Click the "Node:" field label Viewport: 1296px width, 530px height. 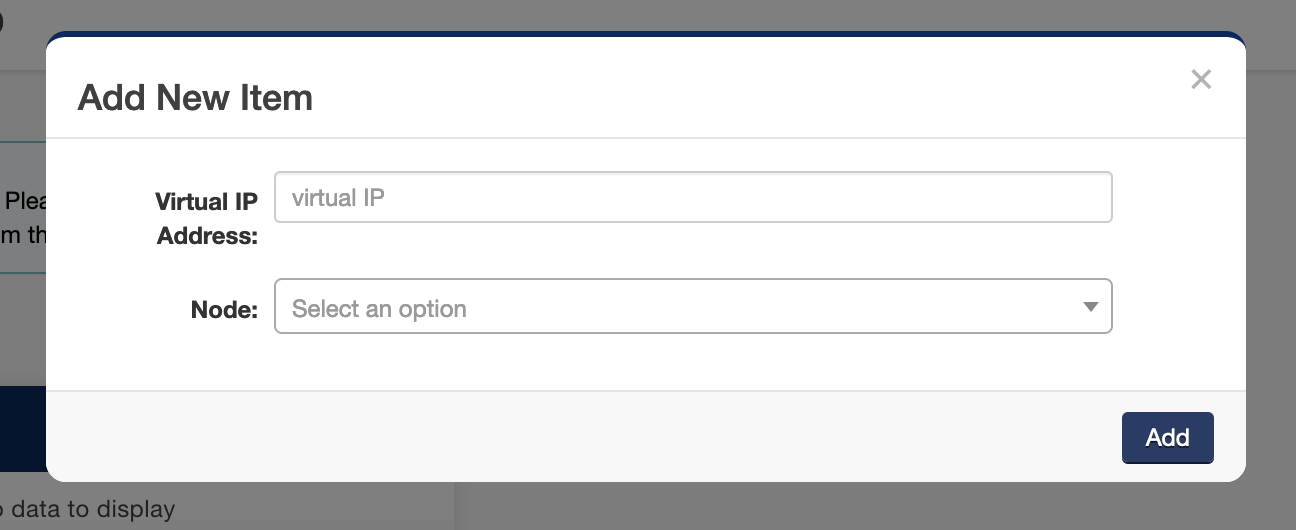pyautogui.click(x=224, y=310)
